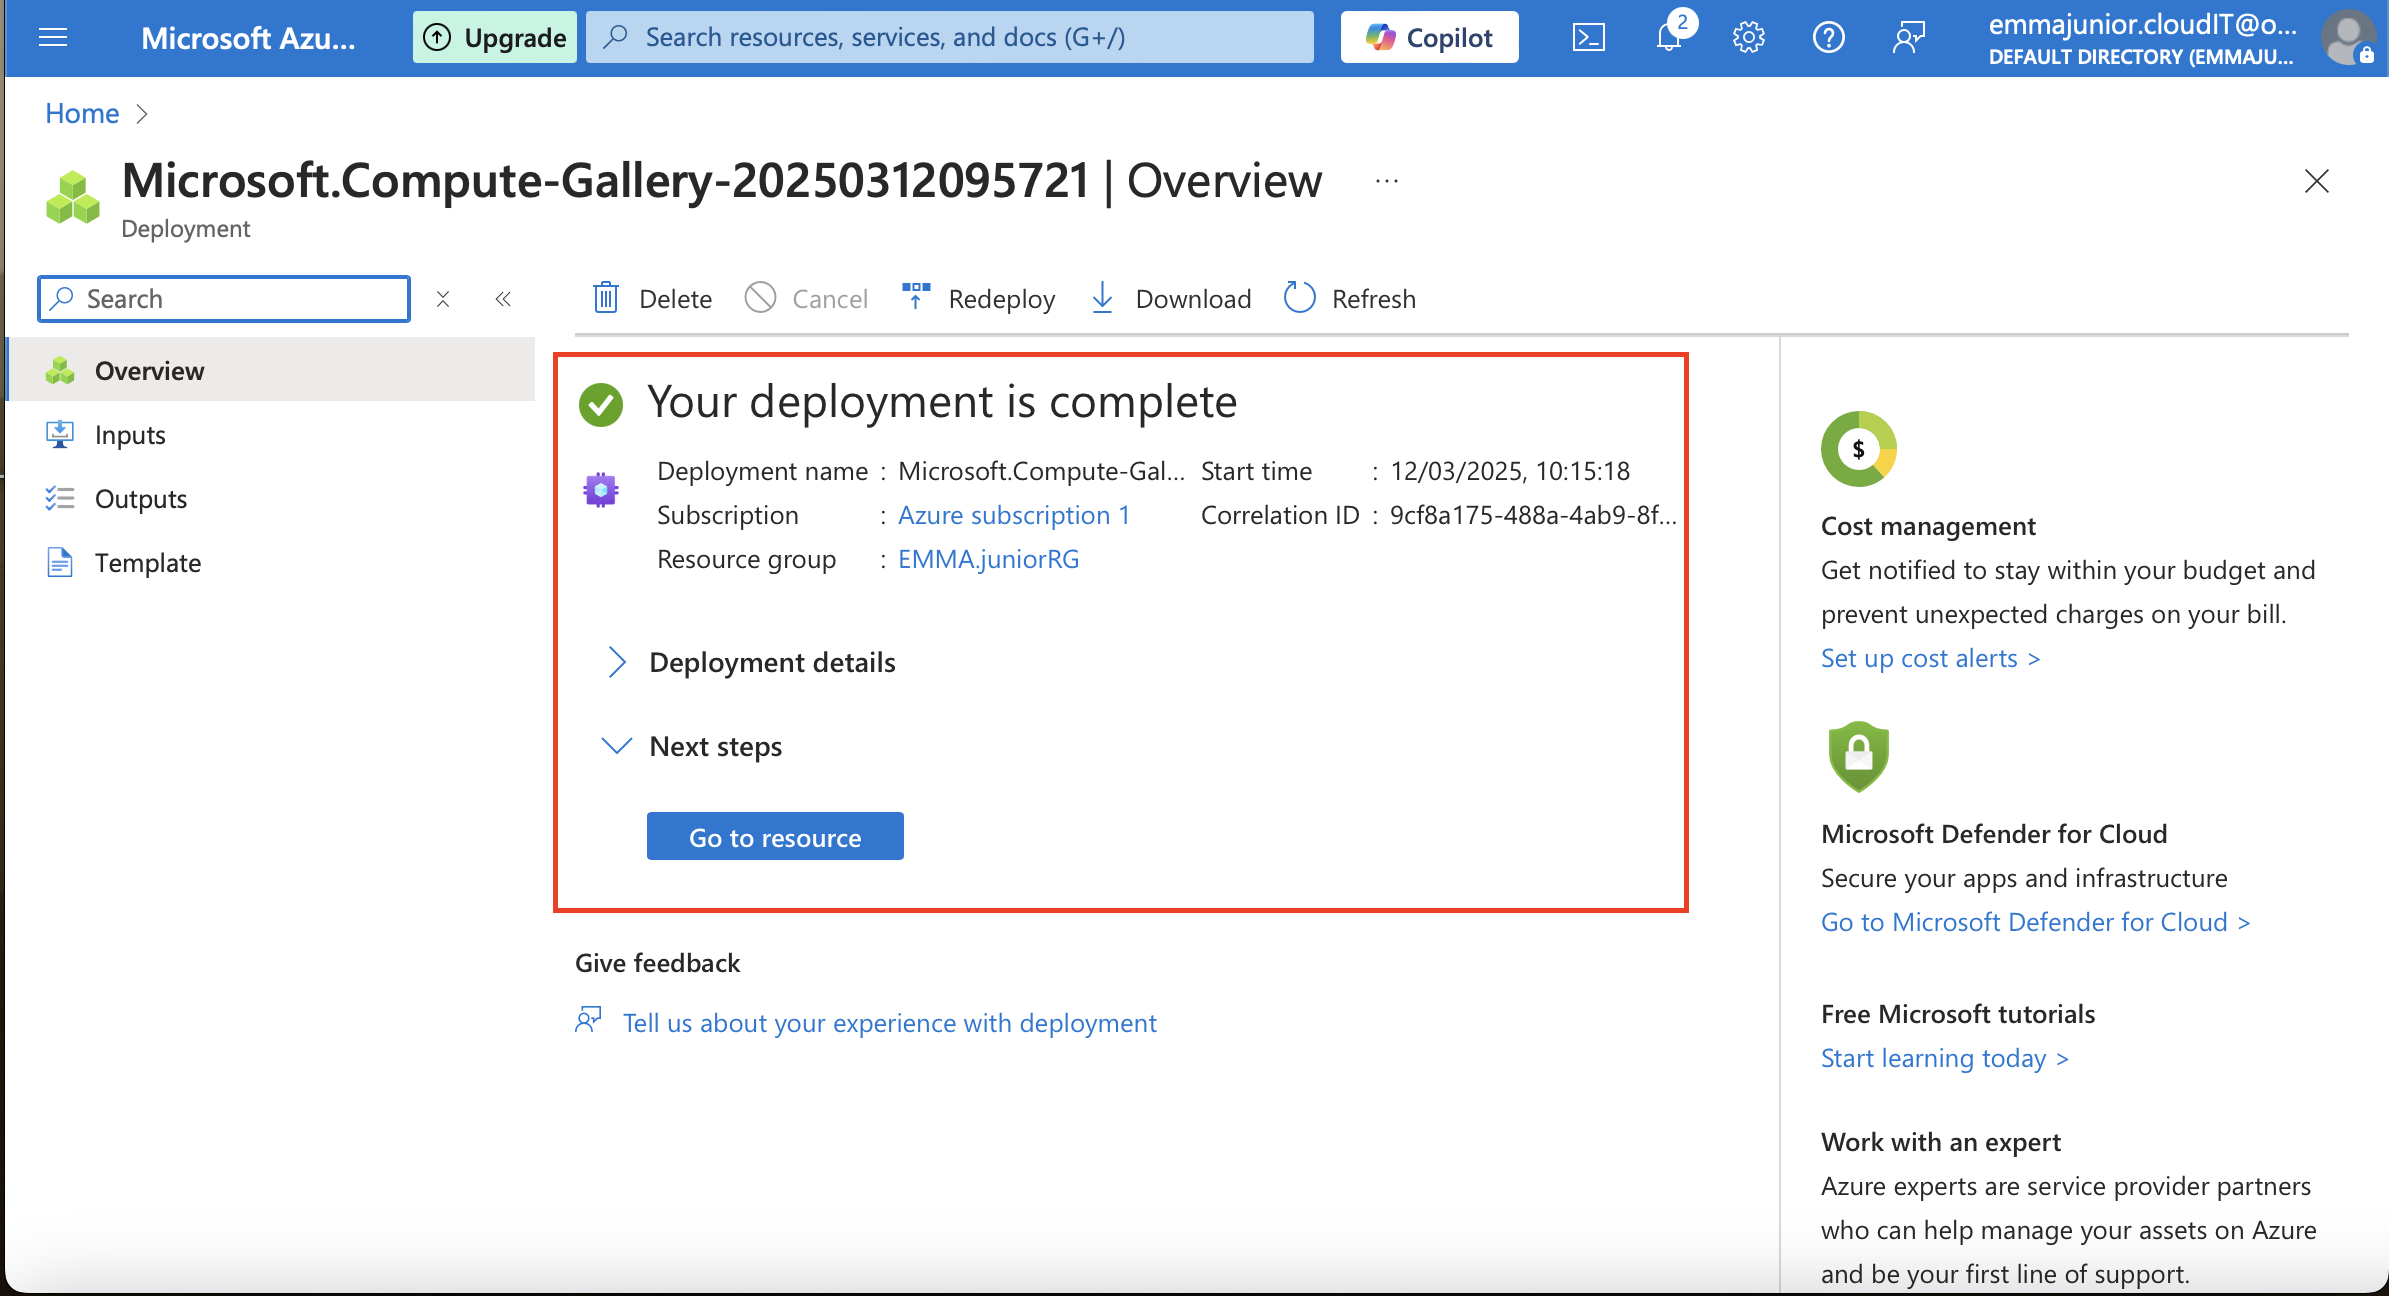Open notifications bell
This screenshot has height=1296, width=2389.
[x=1669, y=38]
